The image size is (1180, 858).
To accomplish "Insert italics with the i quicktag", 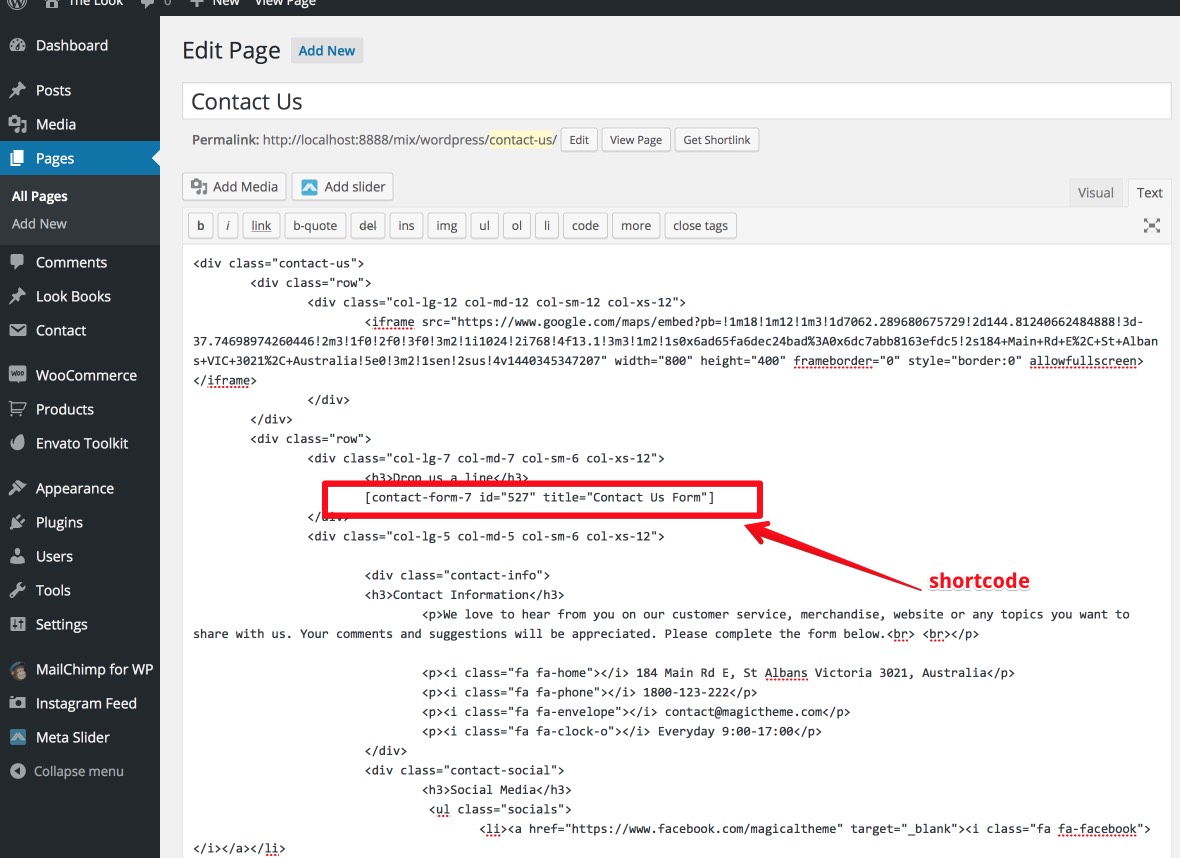I will point(228,226).
